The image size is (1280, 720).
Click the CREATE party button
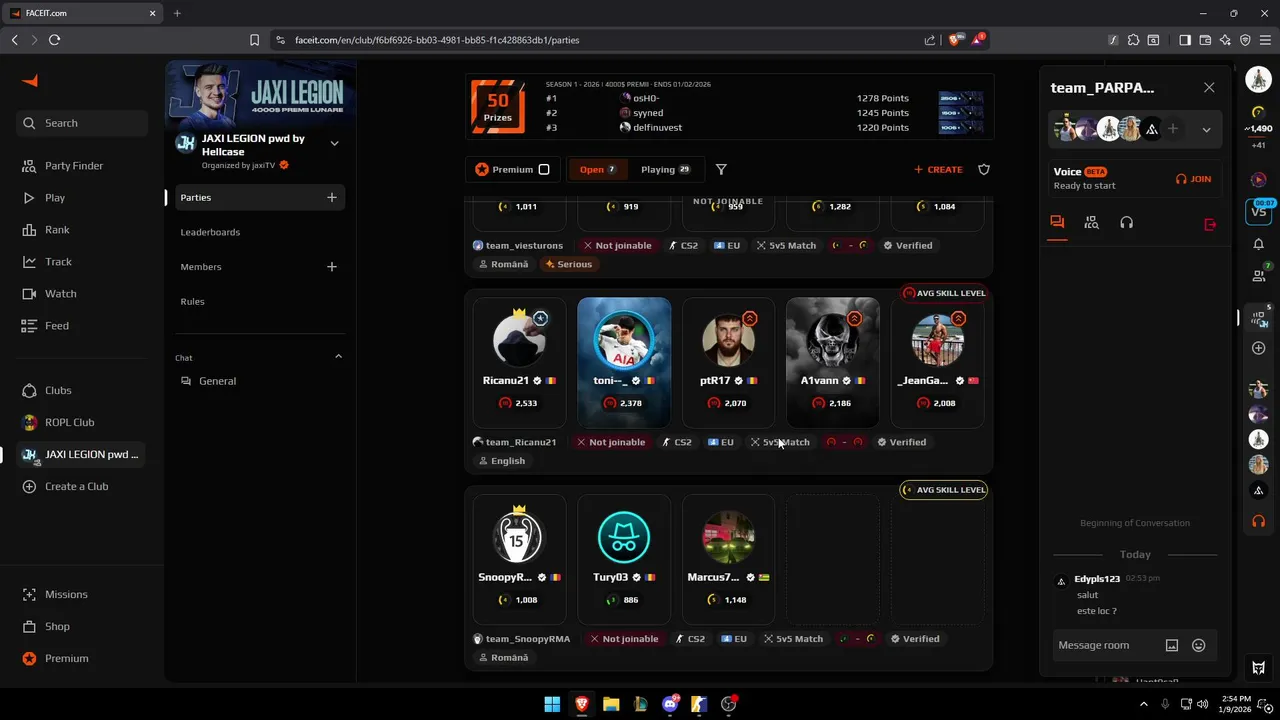point(938,169)
